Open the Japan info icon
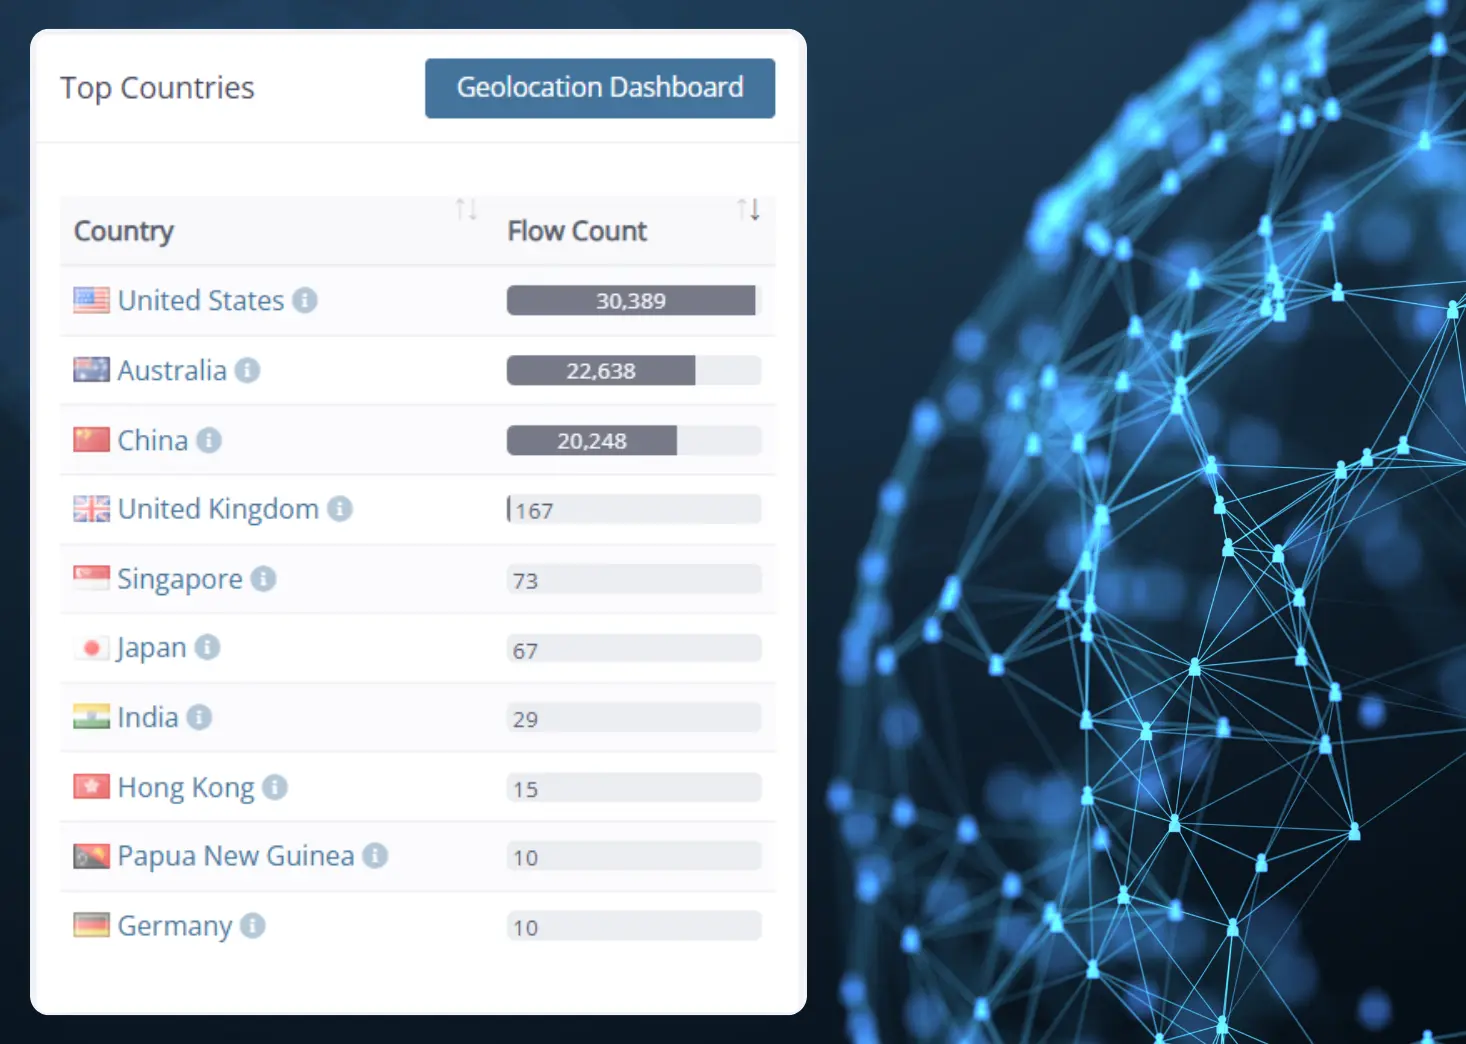The width and height of the screenshot is (1466, 1044). [x=207, y=648]
